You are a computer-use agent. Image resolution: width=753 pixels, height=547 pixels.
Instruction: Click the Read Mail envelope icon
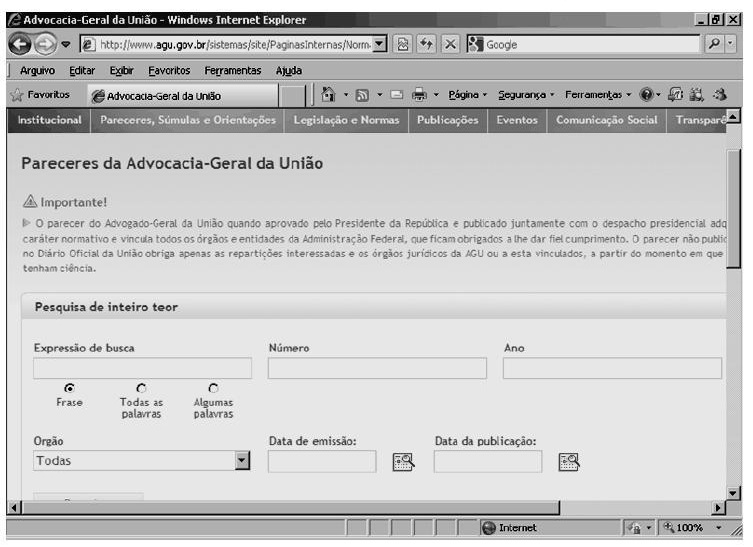point(397,95)
